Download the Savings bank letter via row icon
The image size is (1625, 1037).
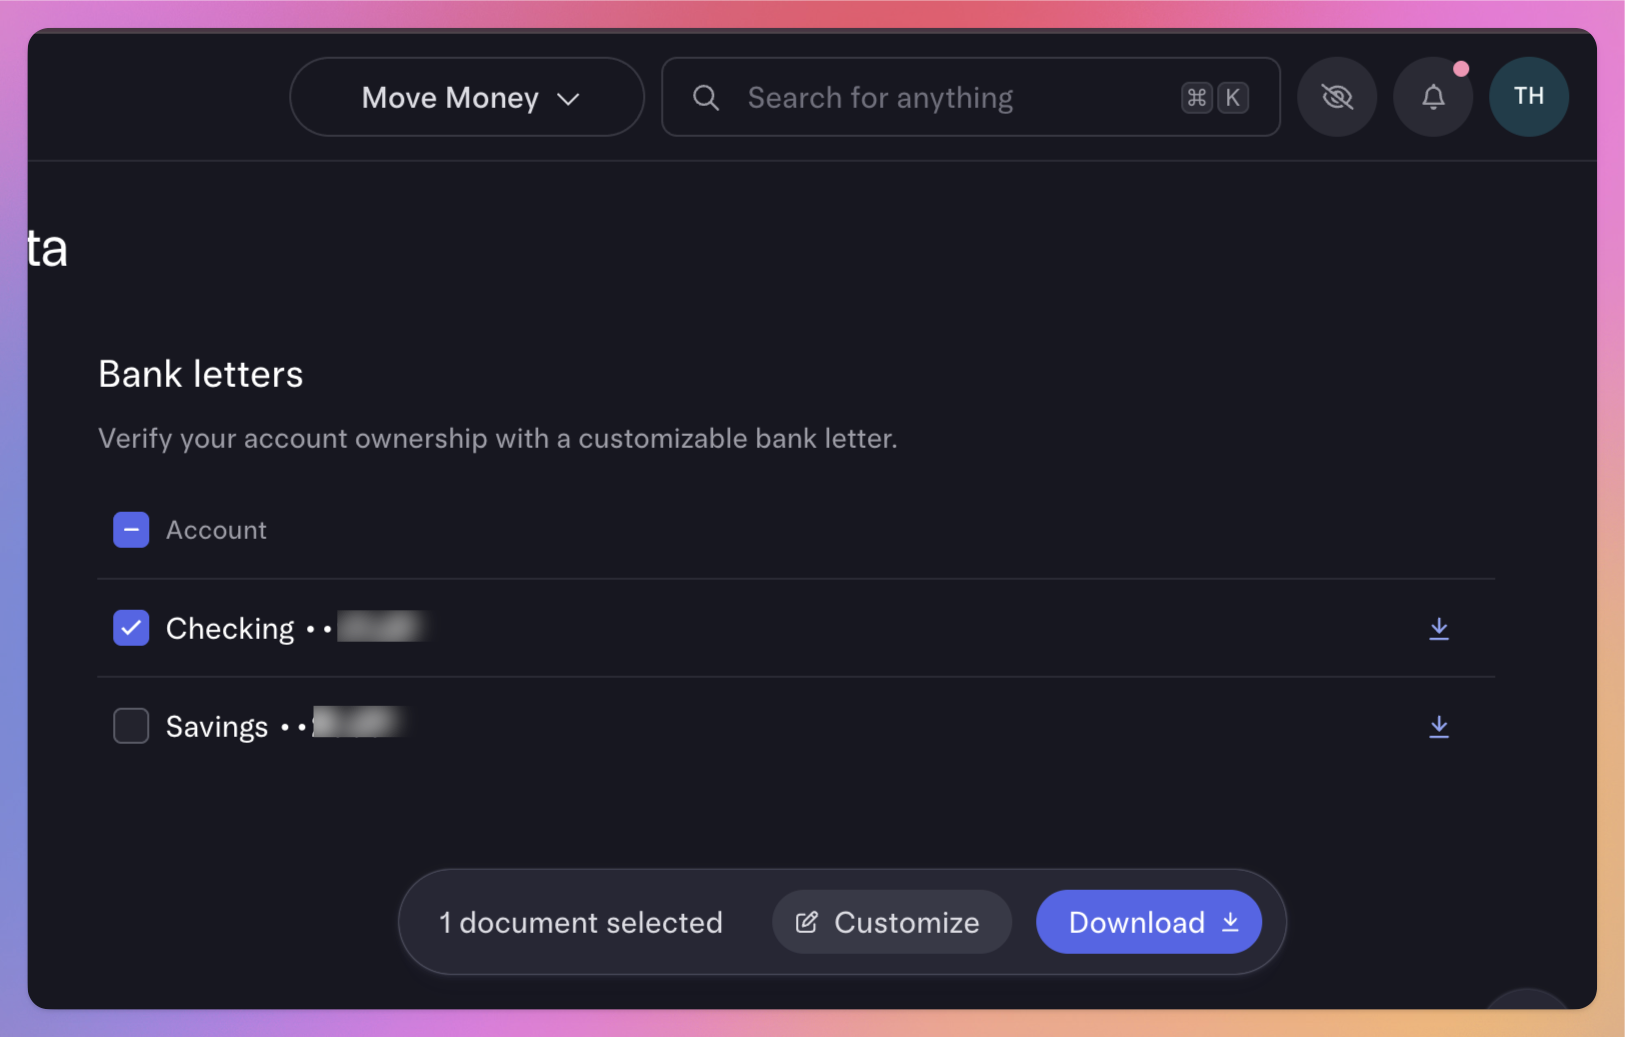(1439, 726)
